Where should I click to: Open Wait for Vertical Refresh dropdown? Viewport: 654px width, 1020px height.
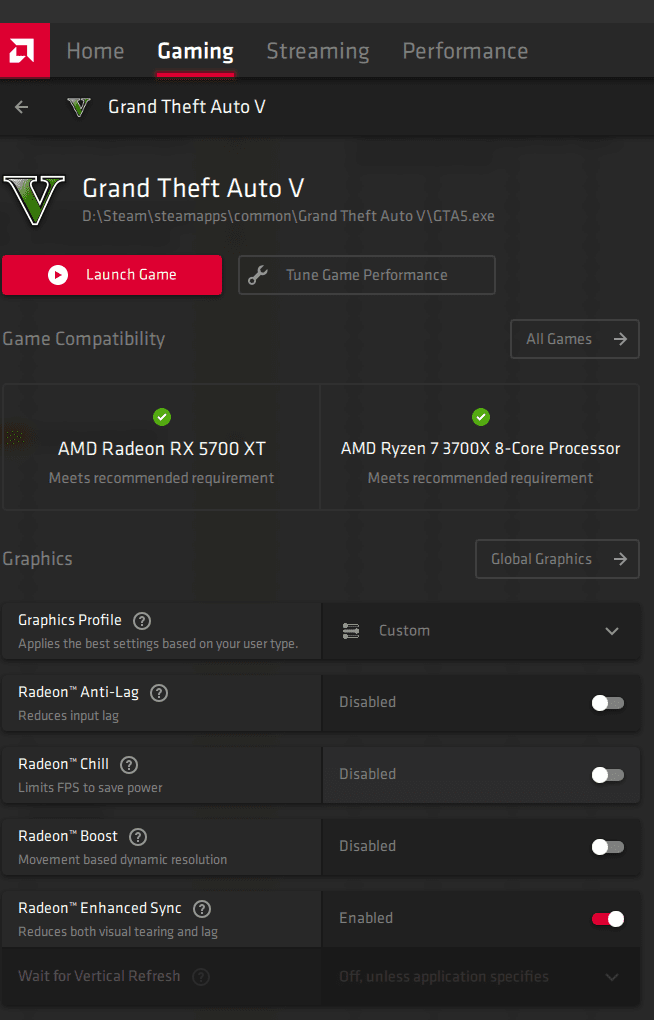(x=481, y=976)
